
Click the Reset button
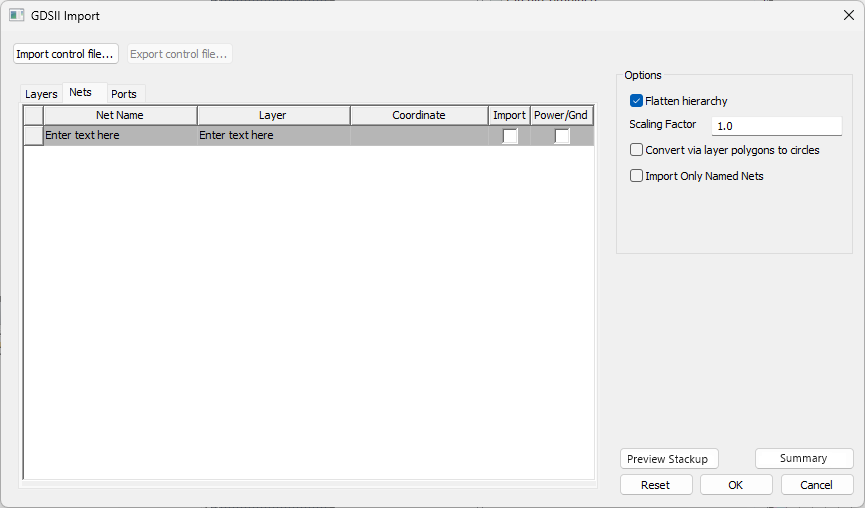click(x=656, y=485)
